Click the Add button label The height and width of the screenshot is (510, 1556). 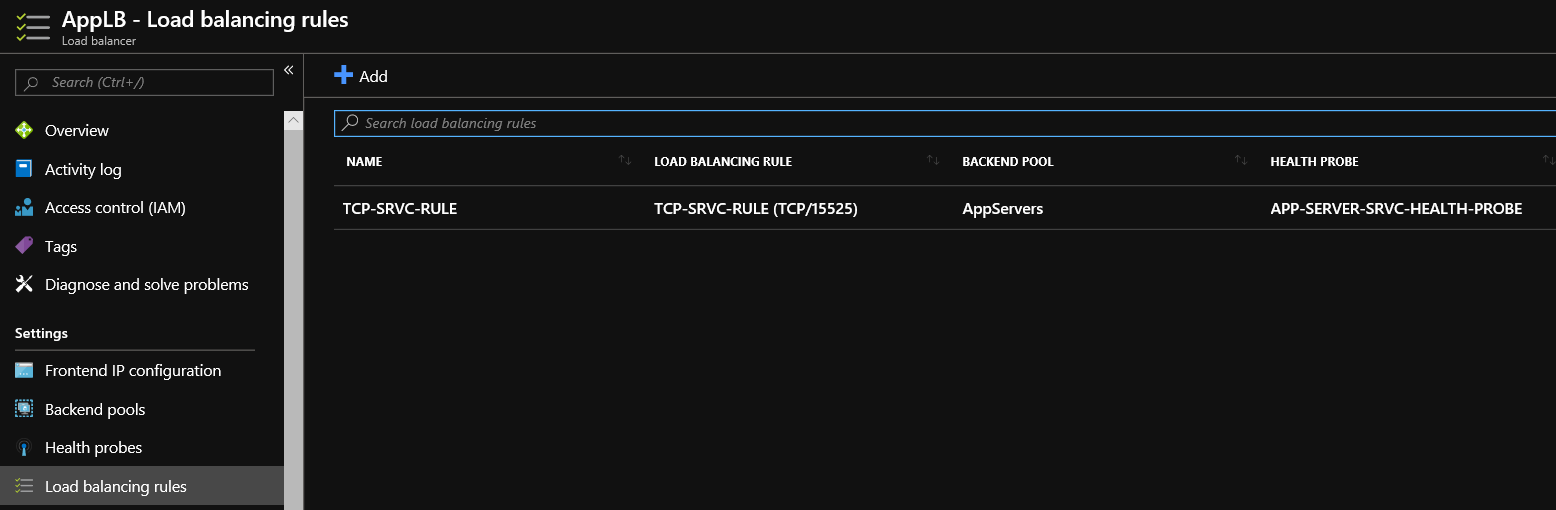pos(373,76)
